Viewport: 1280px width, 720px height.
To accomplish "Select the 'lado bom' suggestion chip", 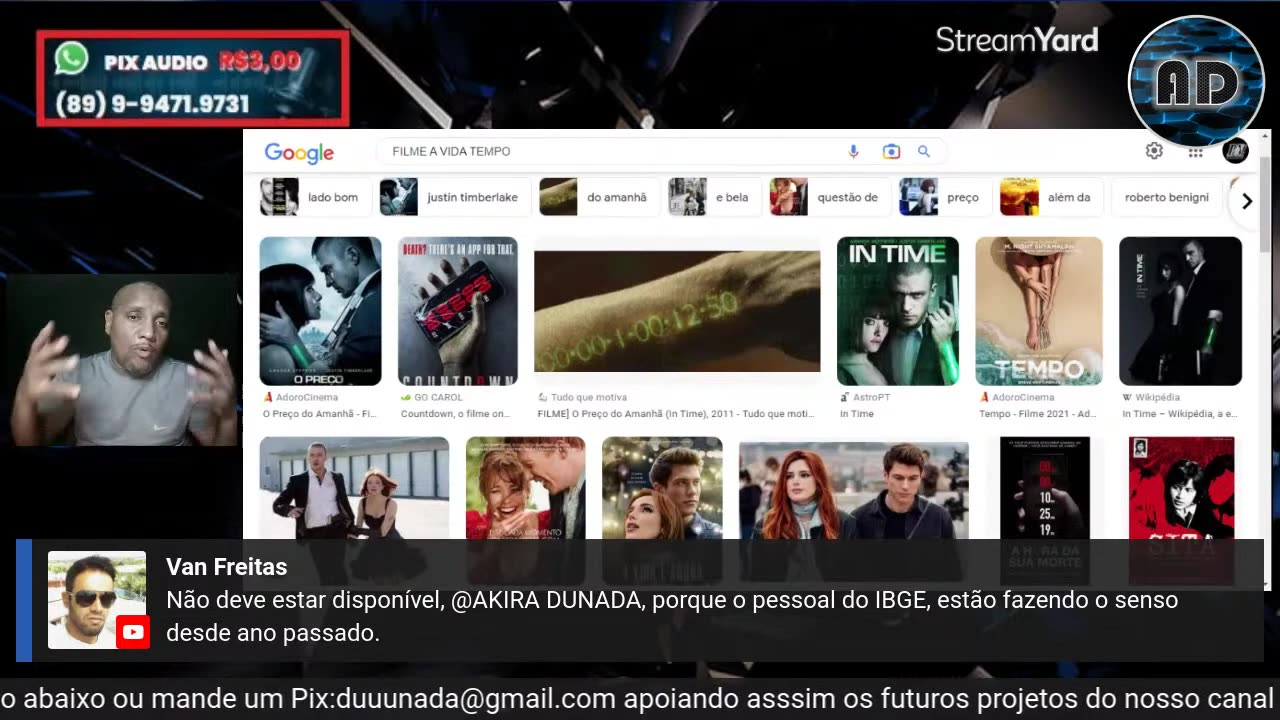I will point(316,197).
